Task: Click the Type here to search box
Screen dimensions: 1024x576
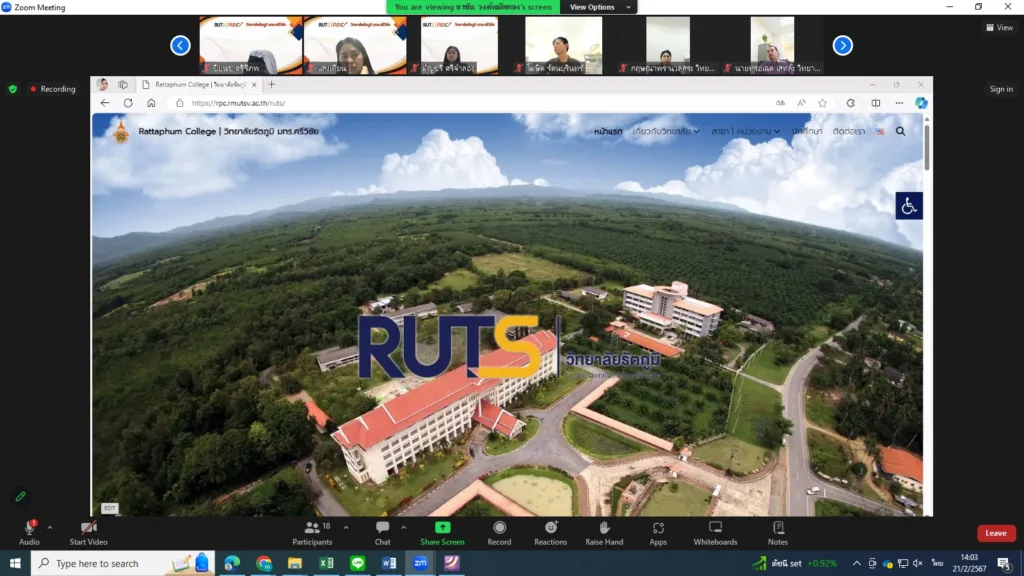Action: coord(123,563)
